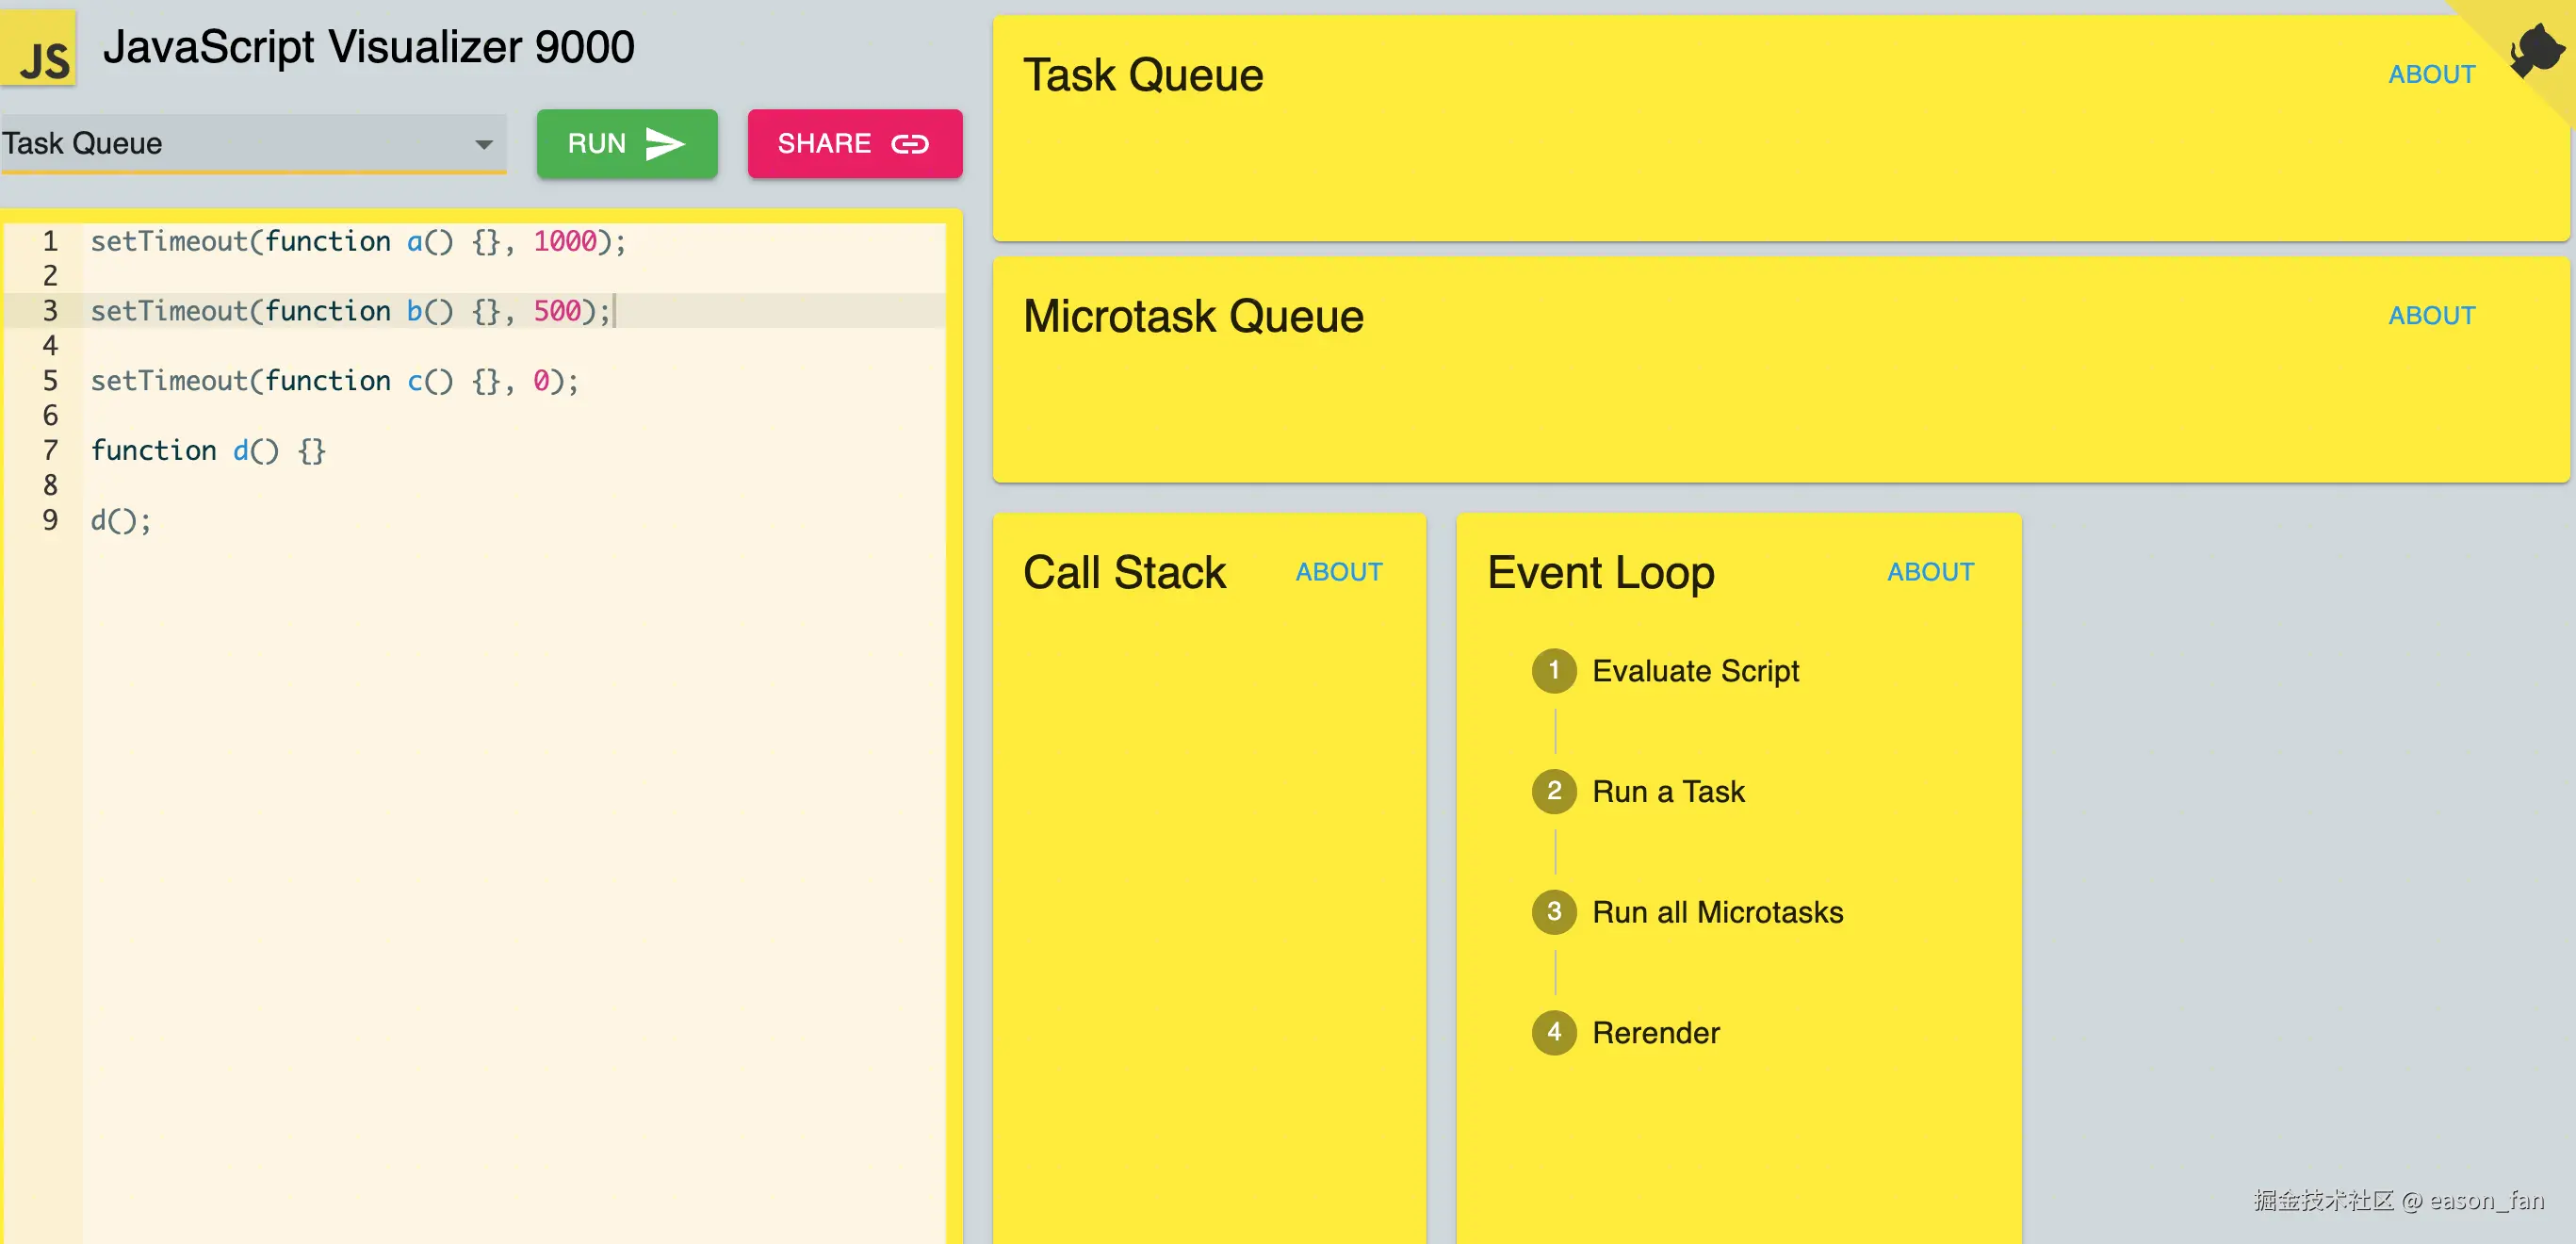
Task: Click step 1 circle Evaluate Script
Action: 1553,671
